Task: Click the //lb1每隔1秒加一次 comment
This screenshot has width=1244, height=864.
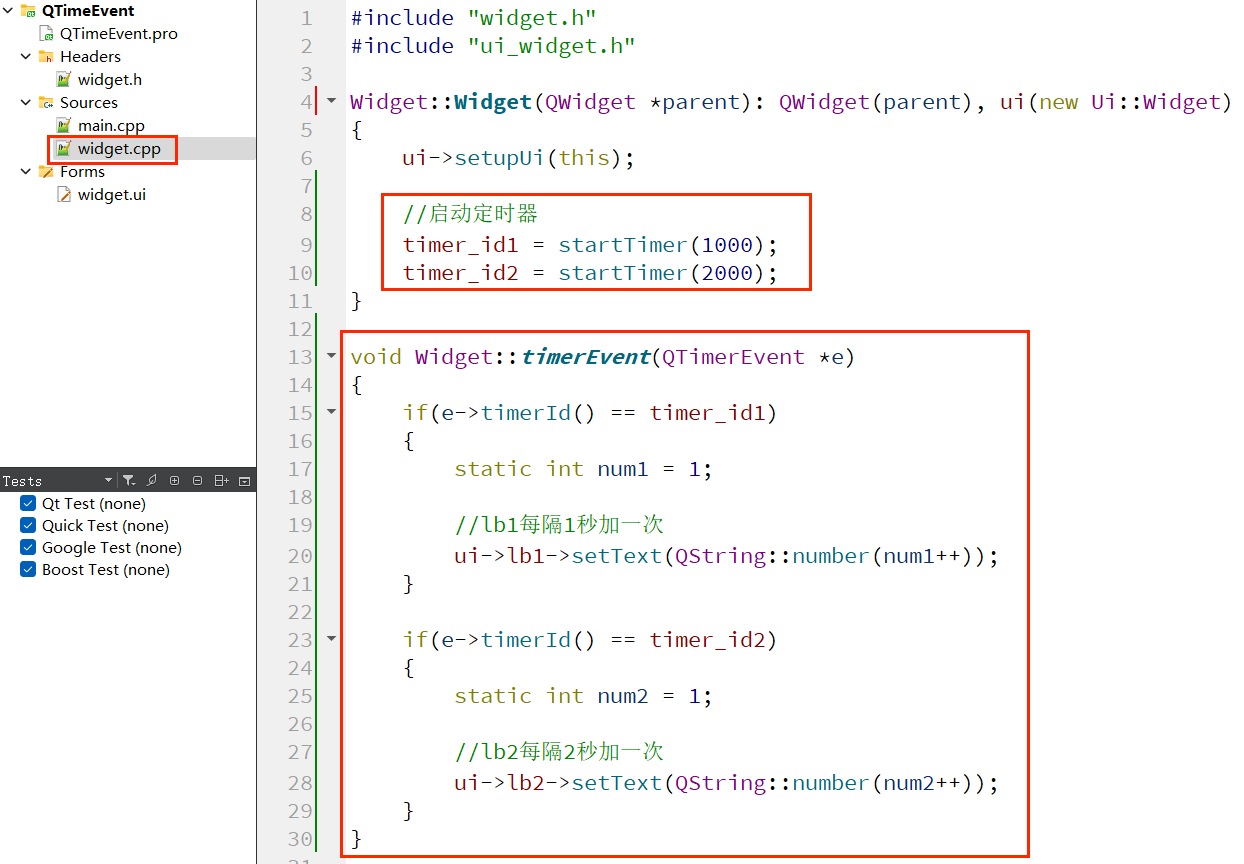Action: 559,525
